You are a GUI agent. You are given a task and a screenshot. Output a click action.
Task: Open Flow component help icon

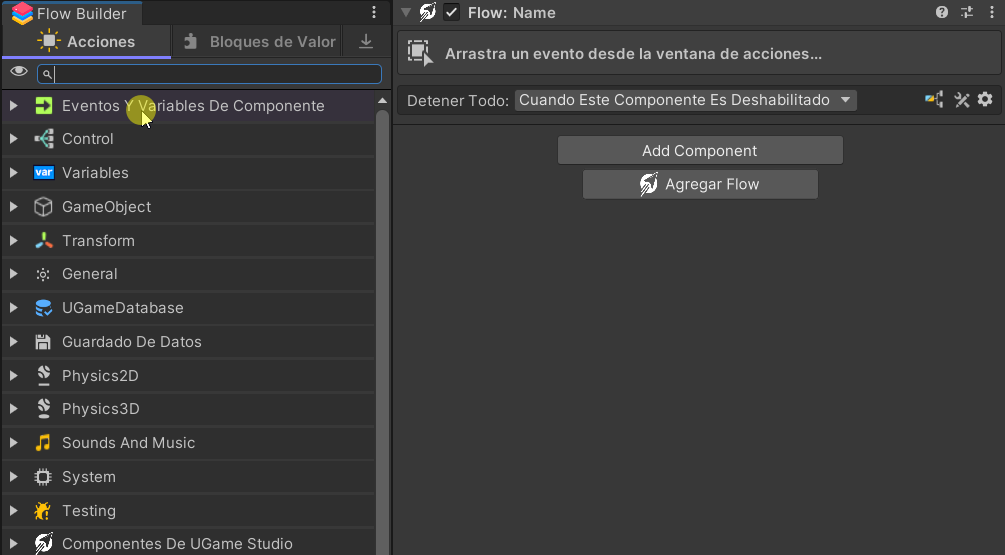click(x=942, y=13)
